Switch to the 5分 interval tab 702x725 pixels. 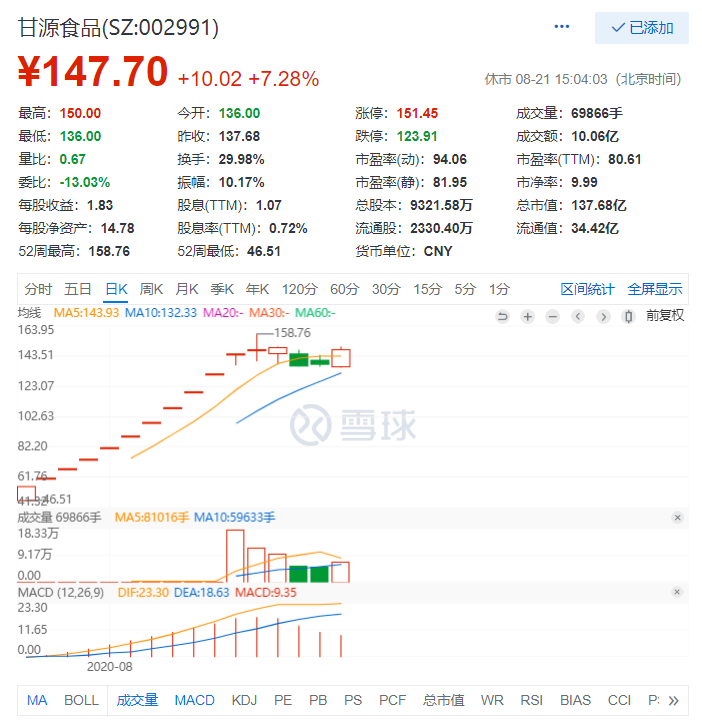pyautogui.click(x=465, y=289)
